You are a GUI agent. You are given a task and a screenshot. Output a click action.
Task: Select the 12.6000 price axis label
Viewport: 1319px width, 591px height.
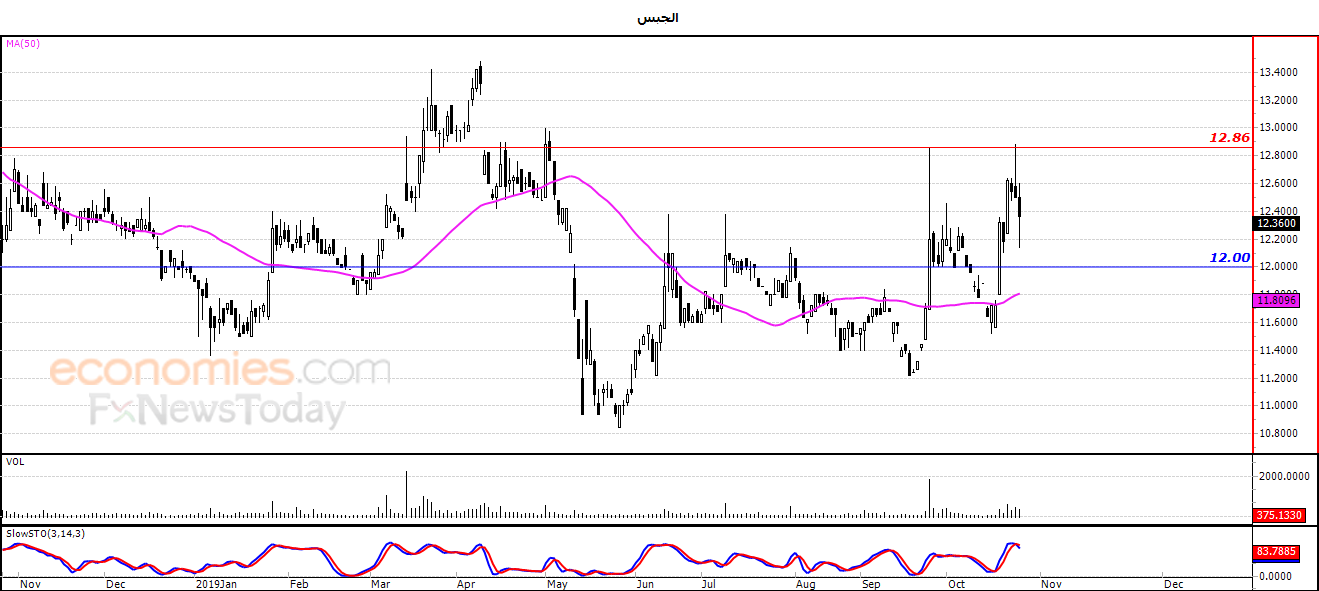(x=1278, y=184)
